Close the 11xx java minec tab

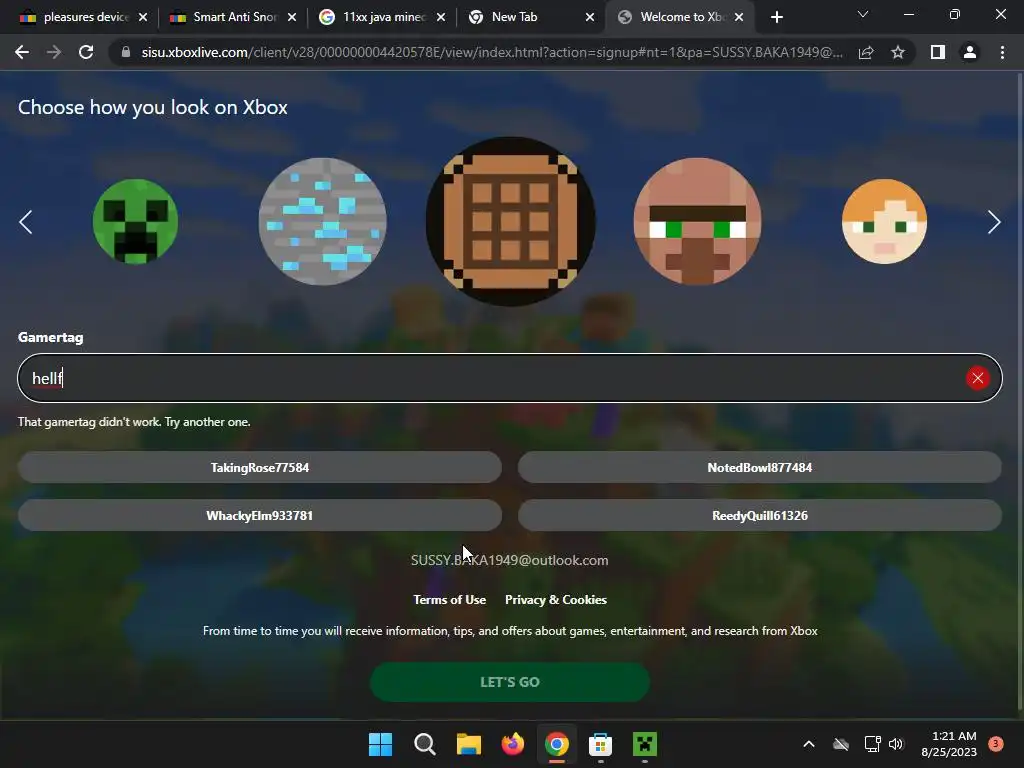(441, 17)
